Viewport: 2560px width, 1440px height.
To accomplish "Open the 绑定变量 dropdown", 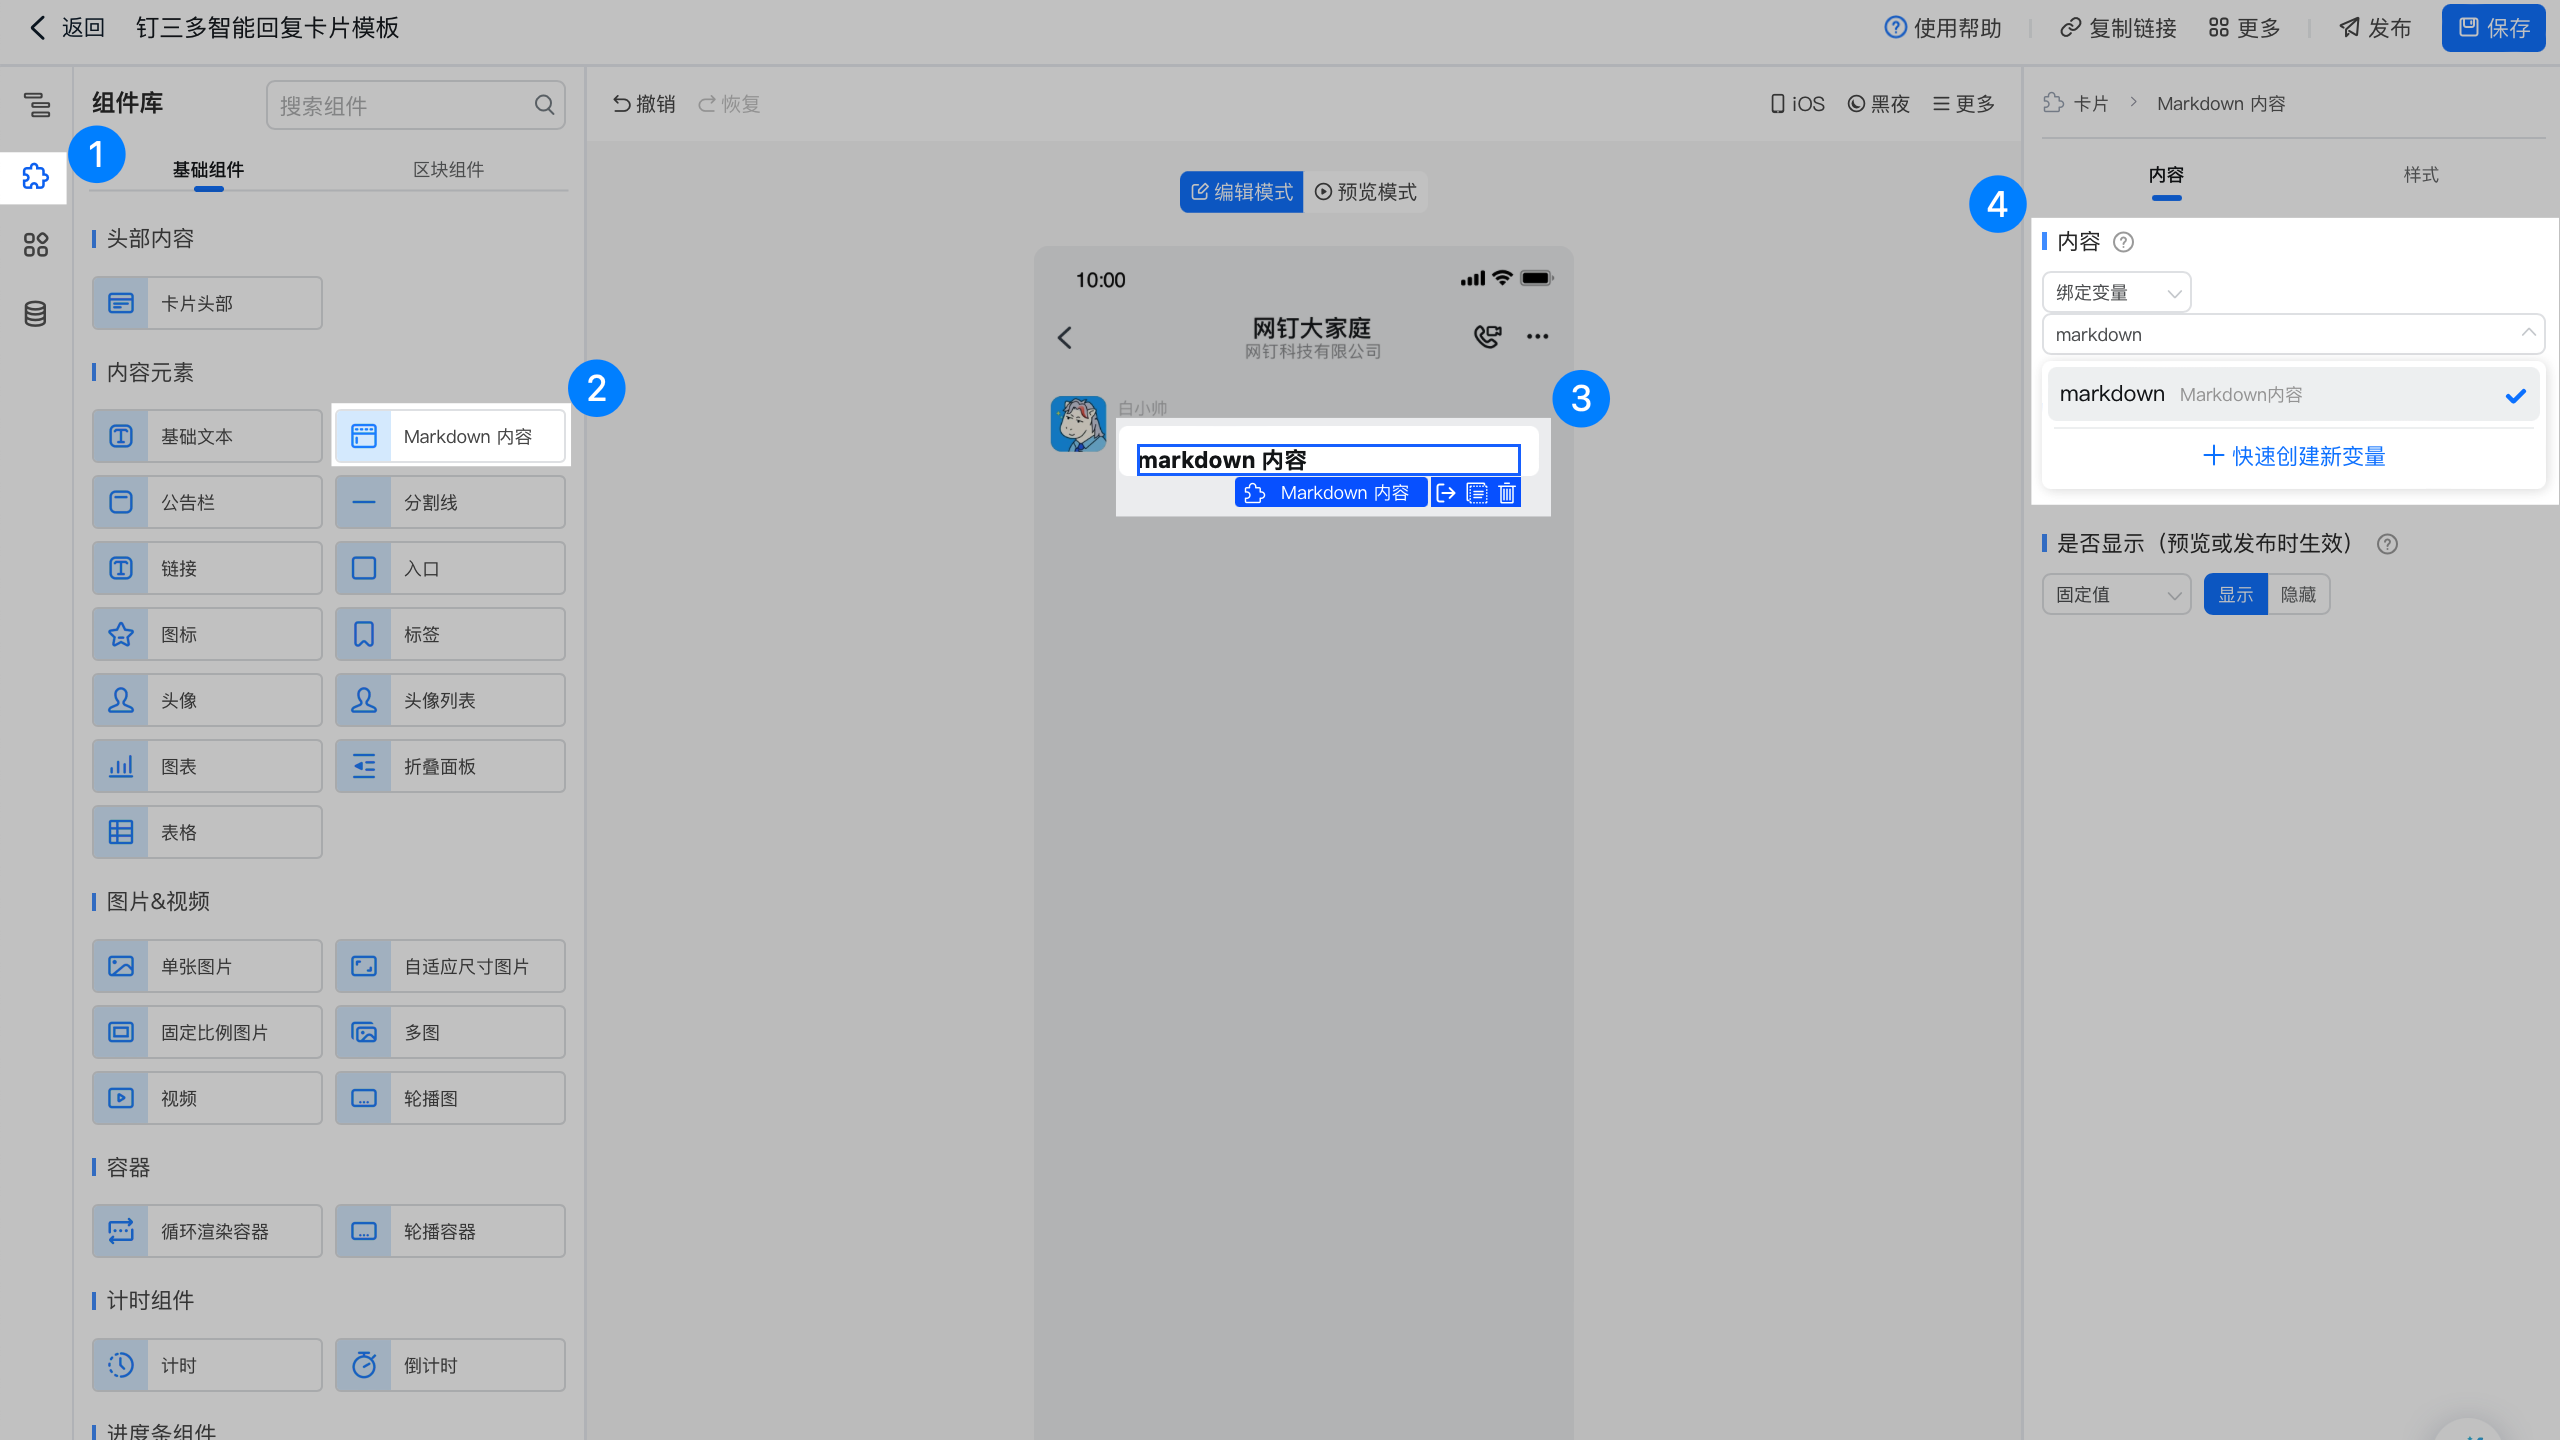I will click(x=2116, y=293).
